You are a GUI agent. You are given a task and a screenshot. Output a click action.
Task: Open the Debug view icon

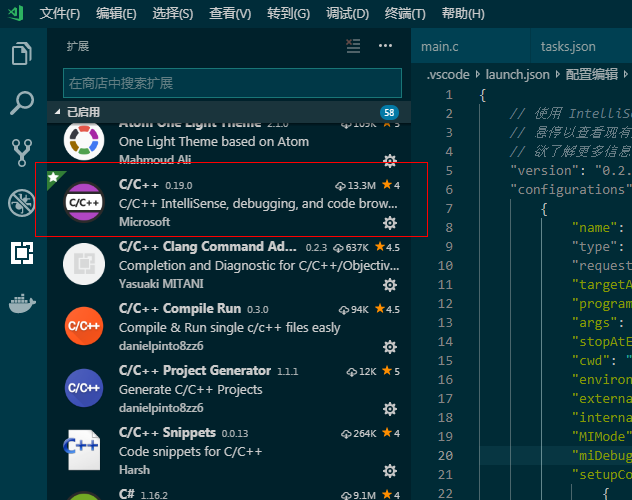(x=22, y=203)
